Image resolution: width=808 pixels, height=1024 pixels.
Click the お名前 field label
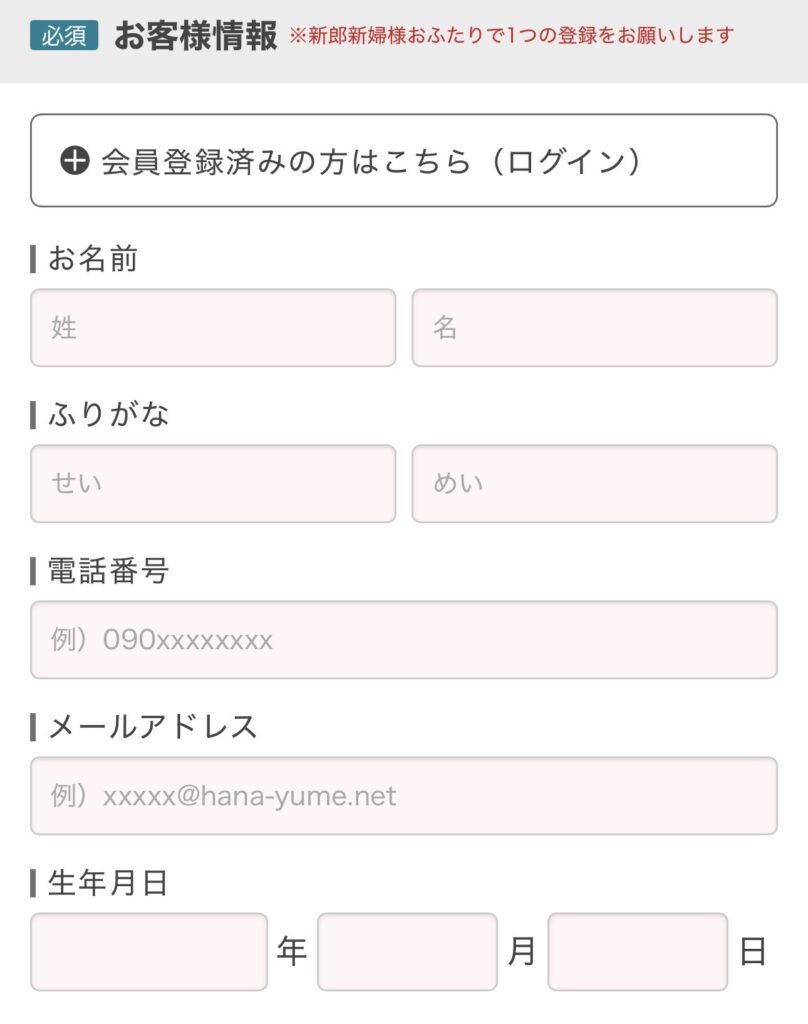click(x=93, y=259)
